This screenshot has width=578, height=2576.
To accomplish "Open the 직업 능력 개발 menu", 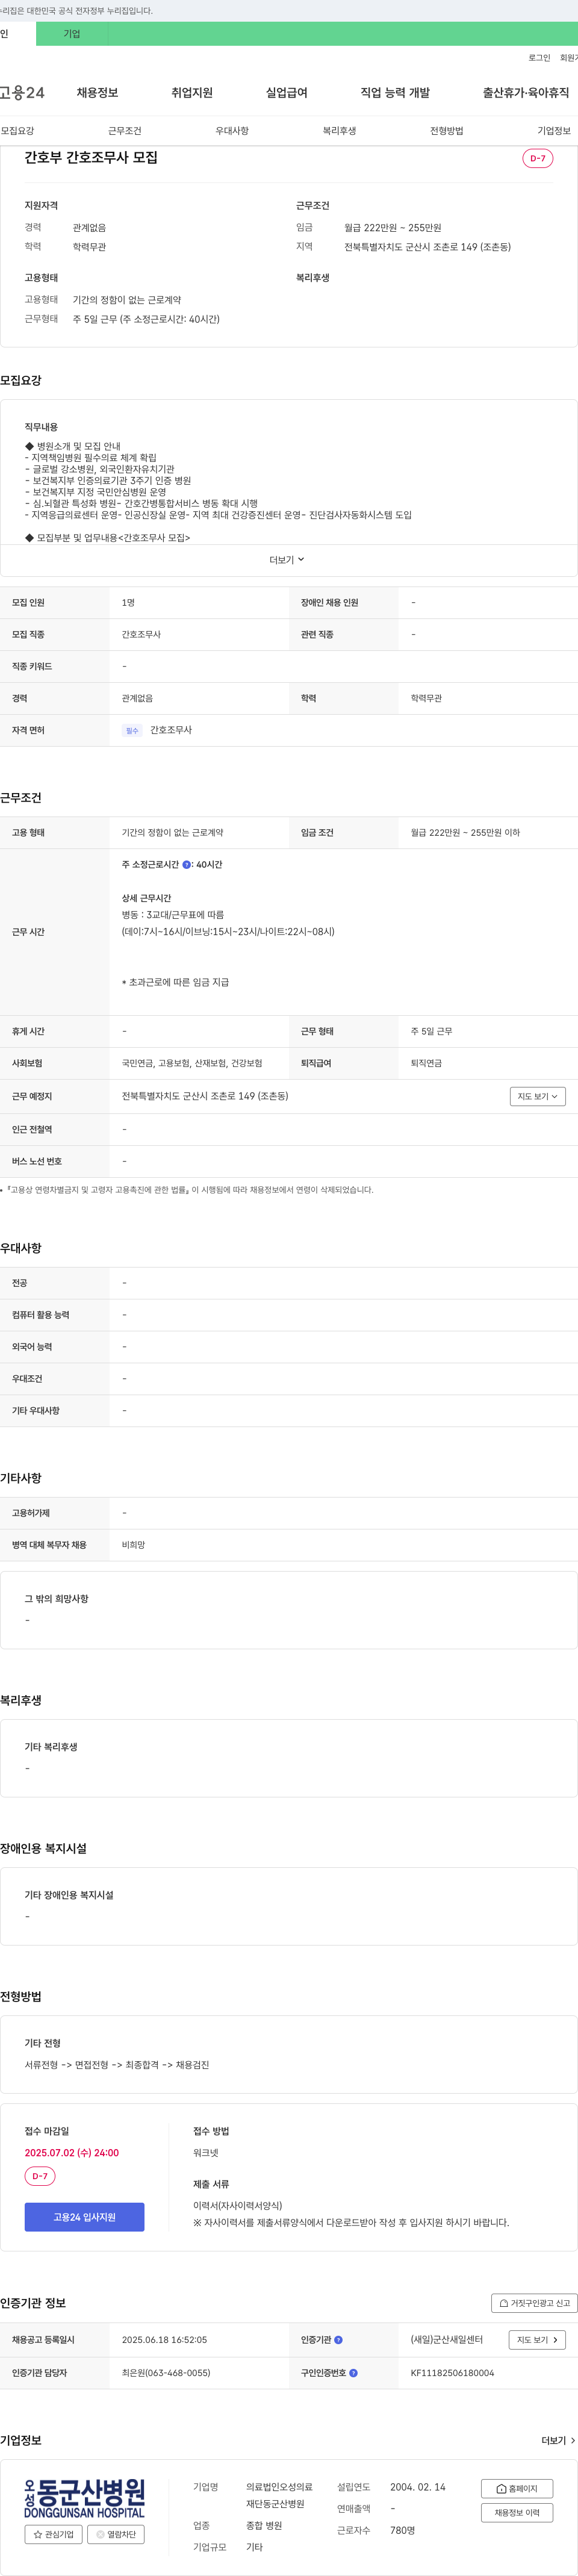I will pos(395,93).
